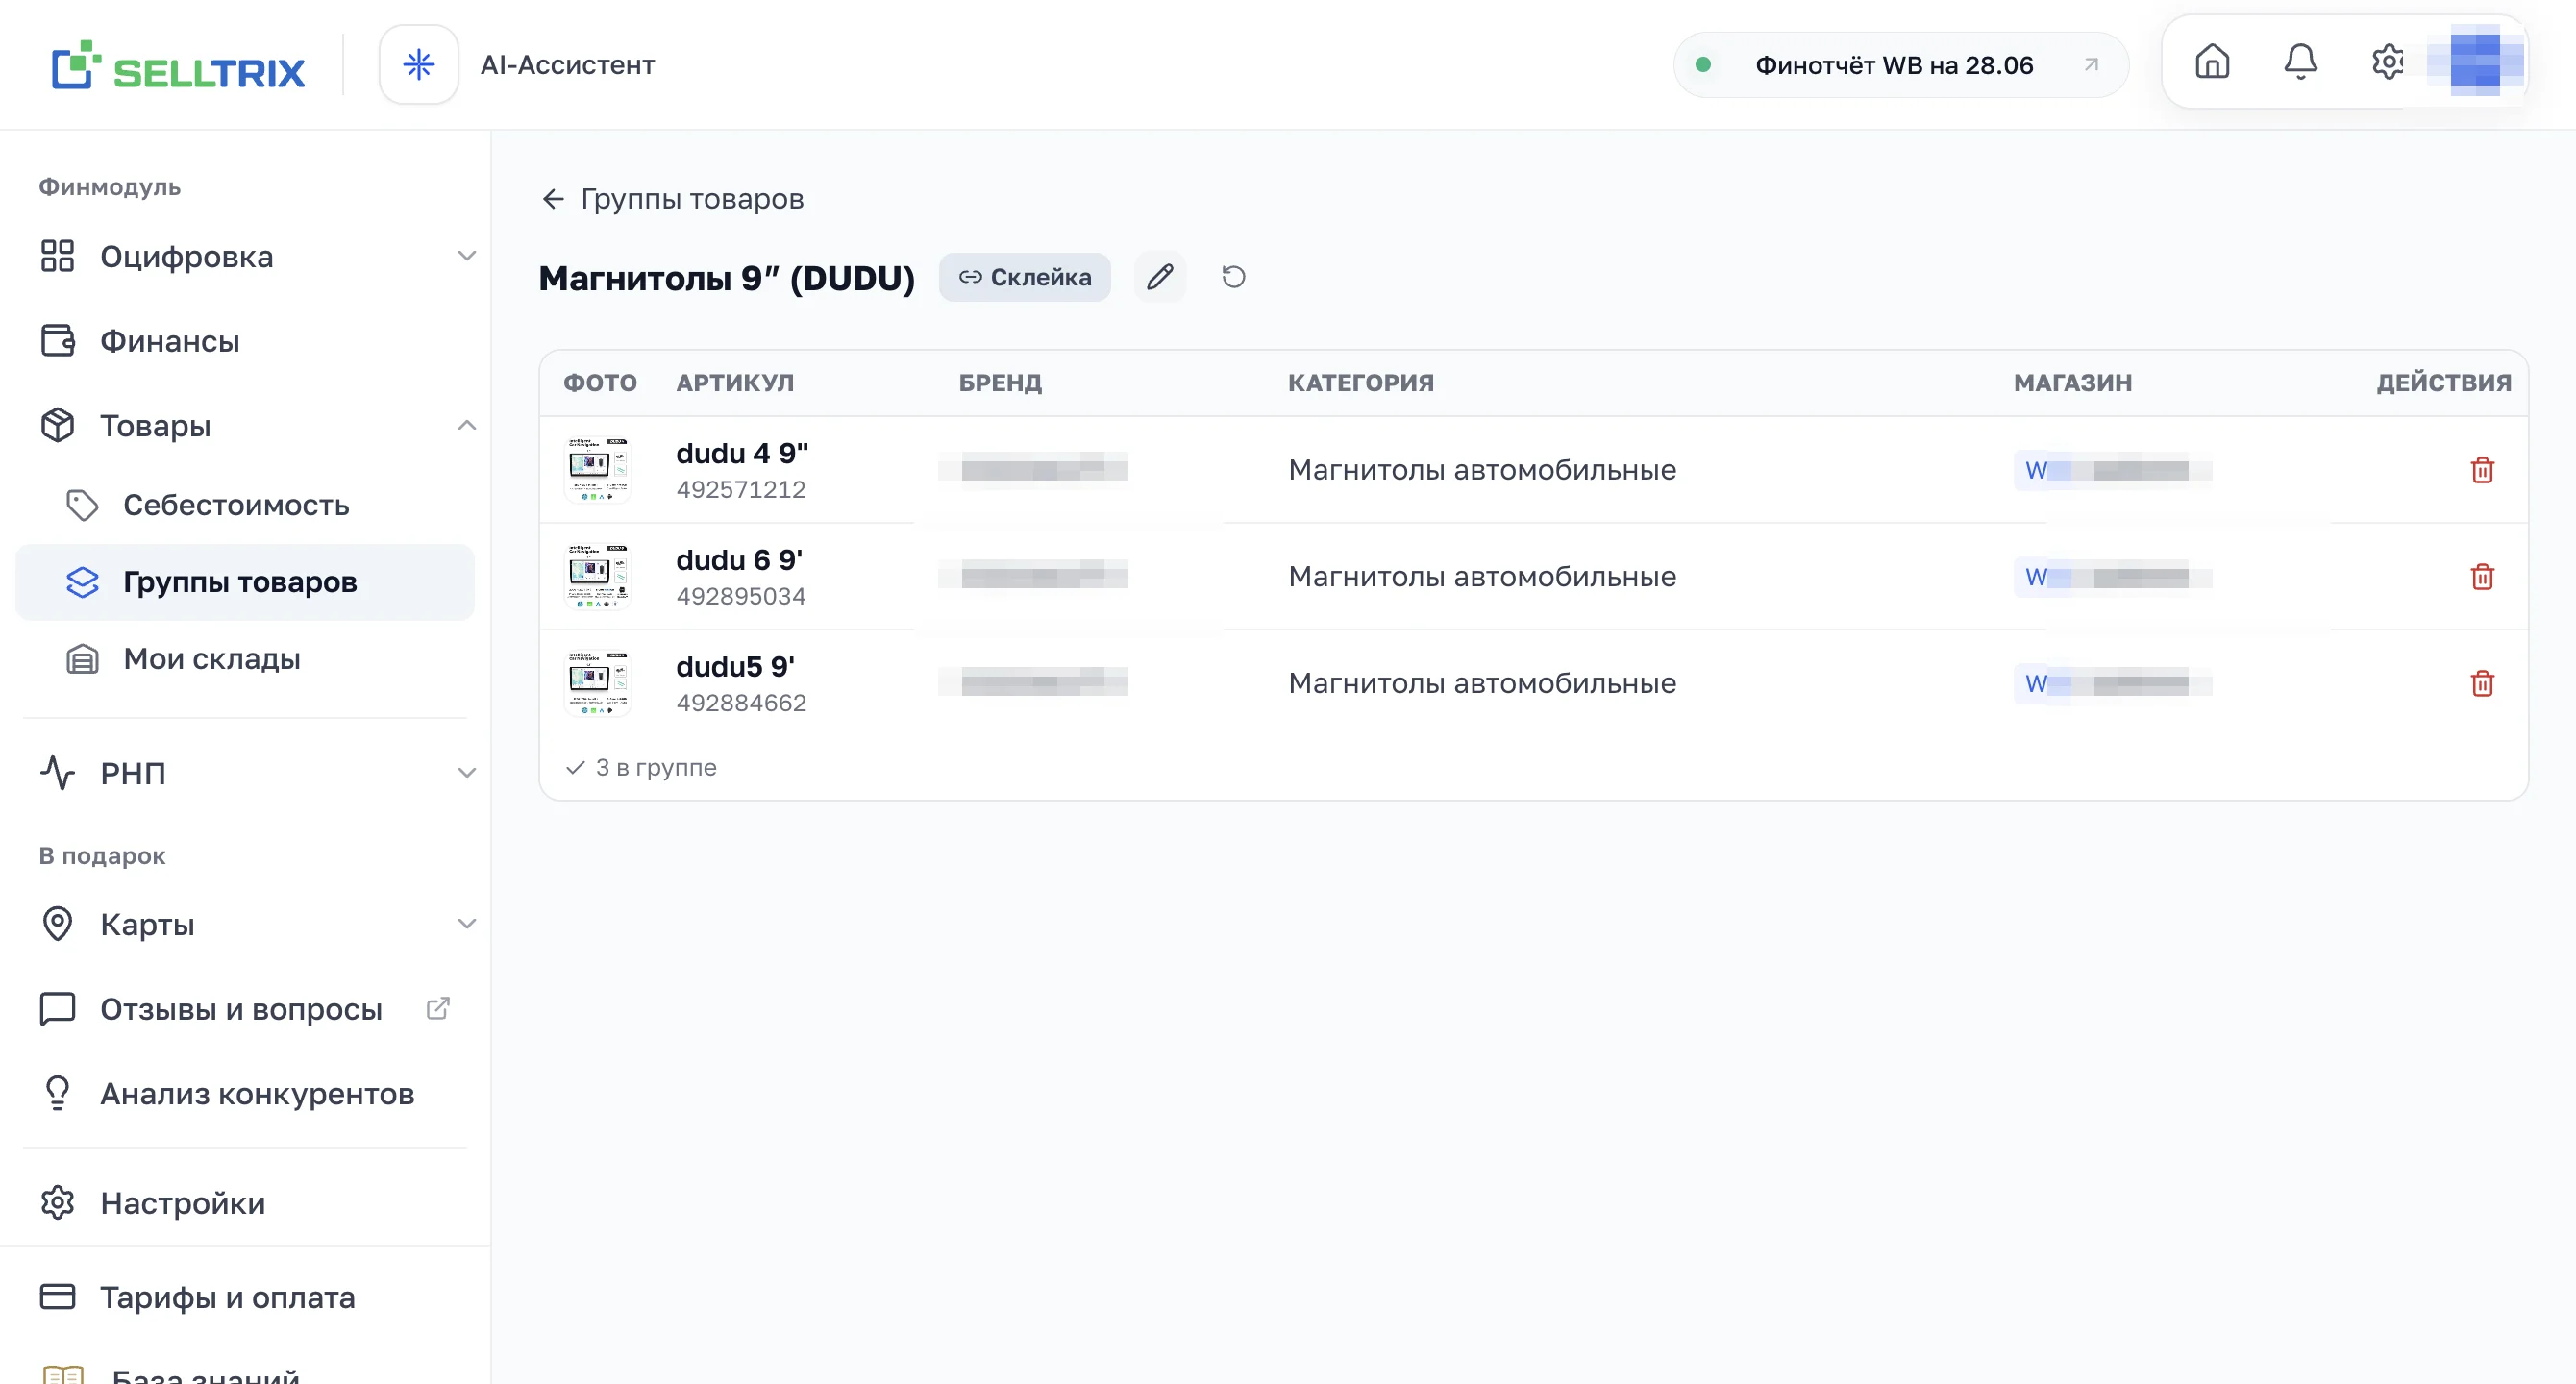
Task: Click category cell of dudu 6 9' row
Action: point(1482,576)
